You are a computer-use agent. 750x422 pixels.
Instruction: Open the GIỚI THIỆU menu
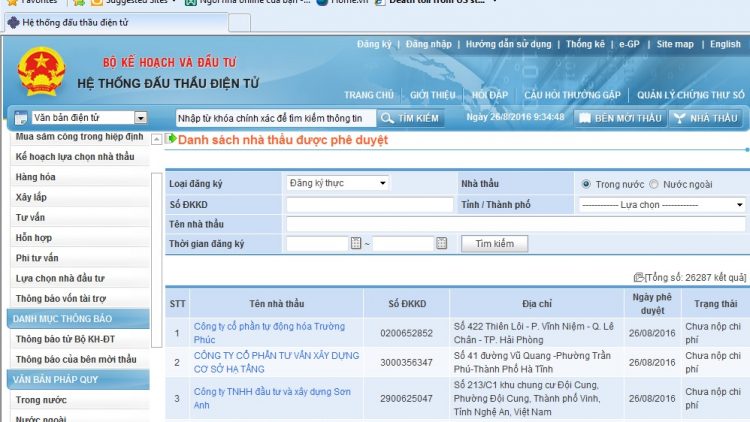tap(432, 95)
